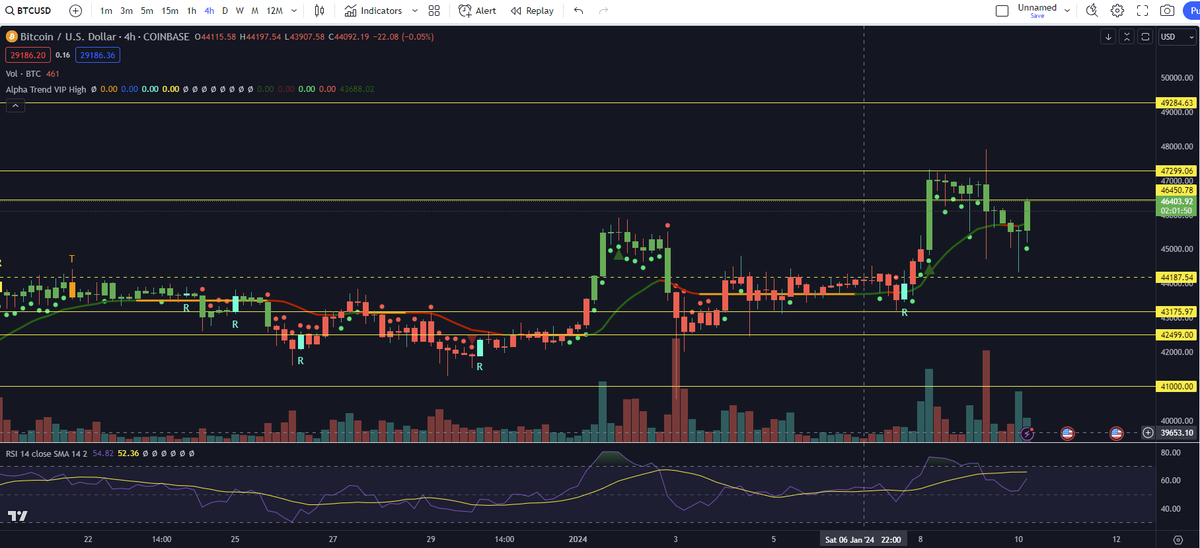Screen dimensions: 1200x548
Task: Click the purple lightning event marker
Action: [x=1029, y=433]
